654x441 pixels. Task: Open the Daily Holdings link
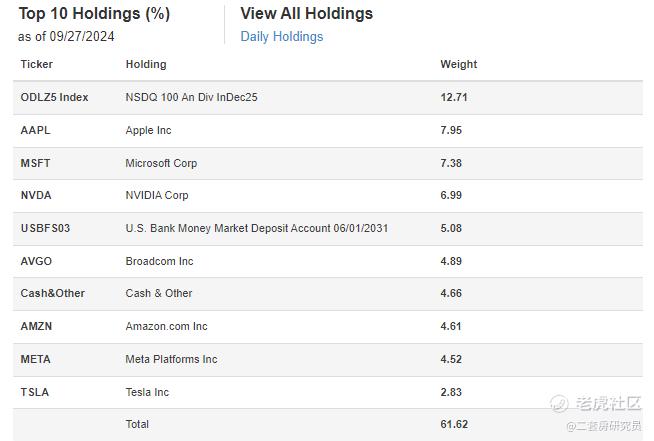pyautogui.click(x=281, y=37)
